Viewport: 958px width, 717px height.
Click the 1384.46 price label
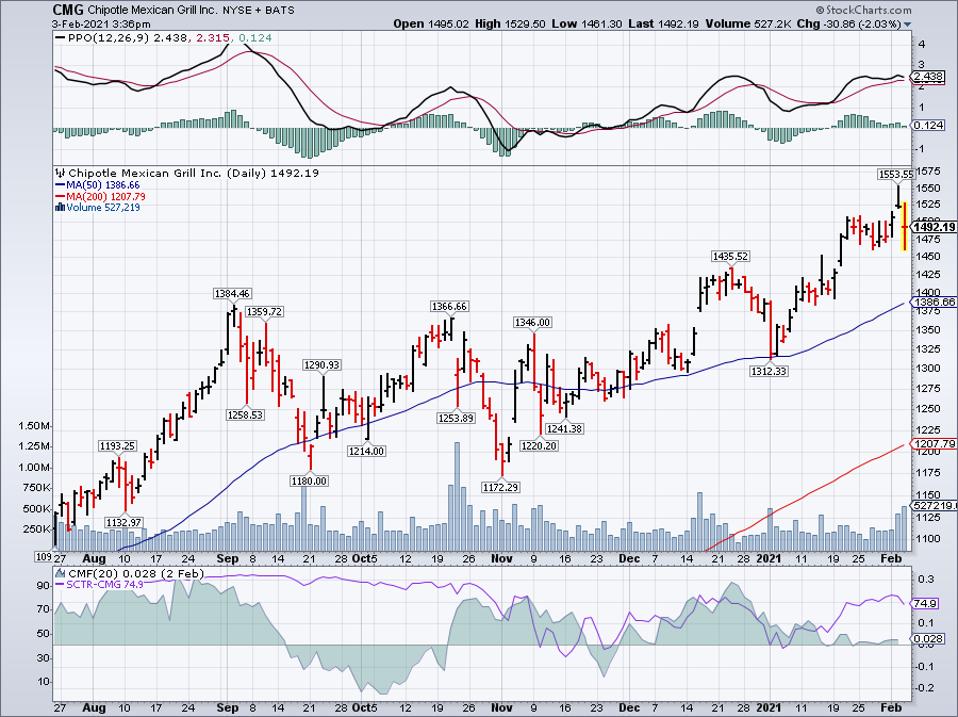(232, 294)
